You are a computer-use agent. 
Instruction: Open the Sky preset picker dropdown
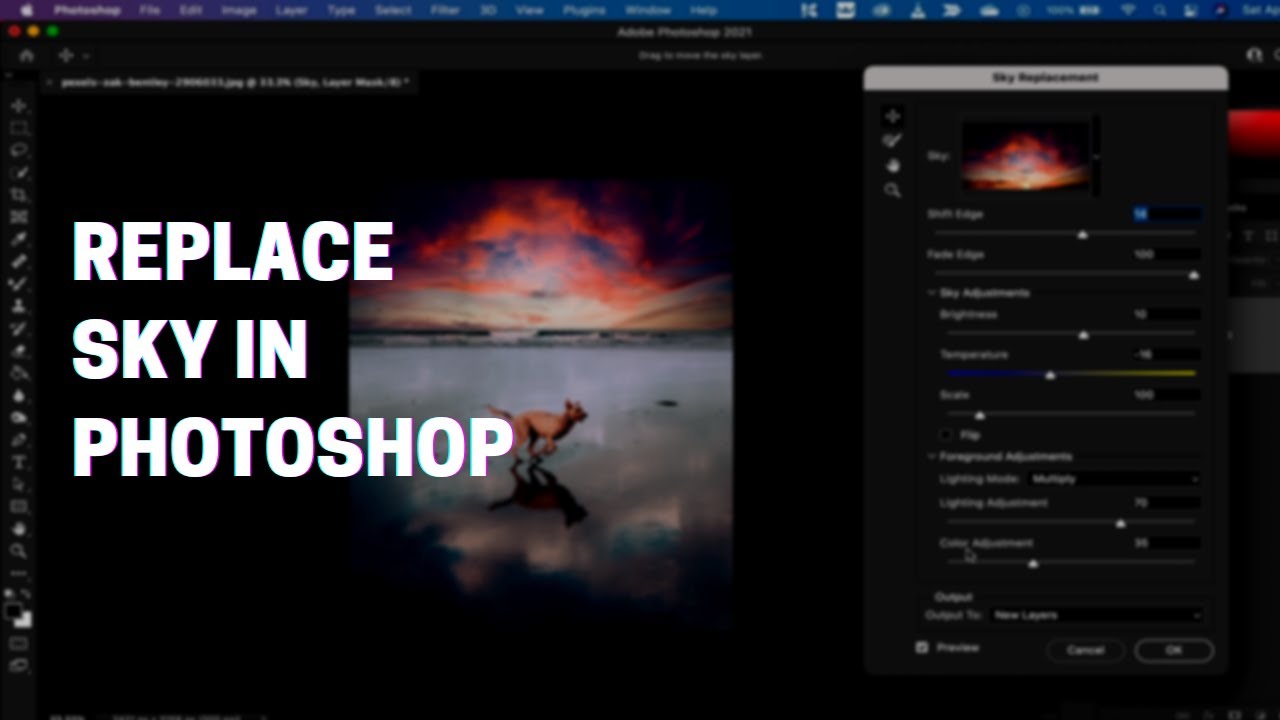pyautogui.click(x=1097, y=156)
